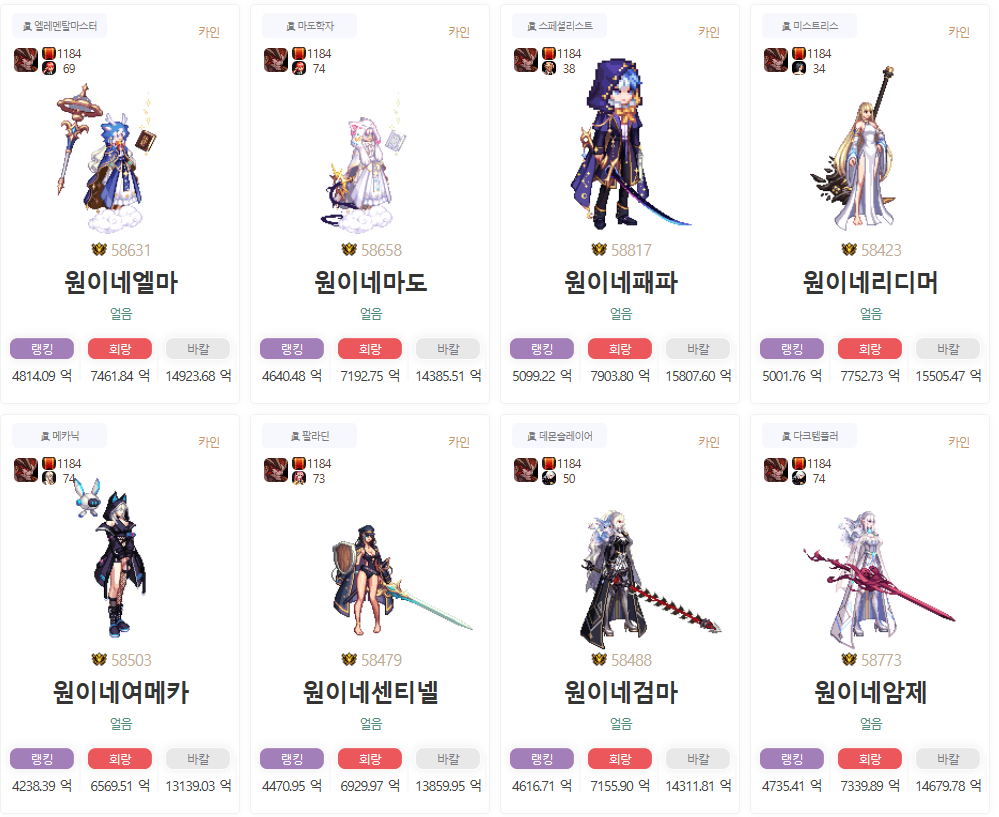Screen dimensions: 999x817
Task: Click the 다크템플러 job tag
Action: 810,436
